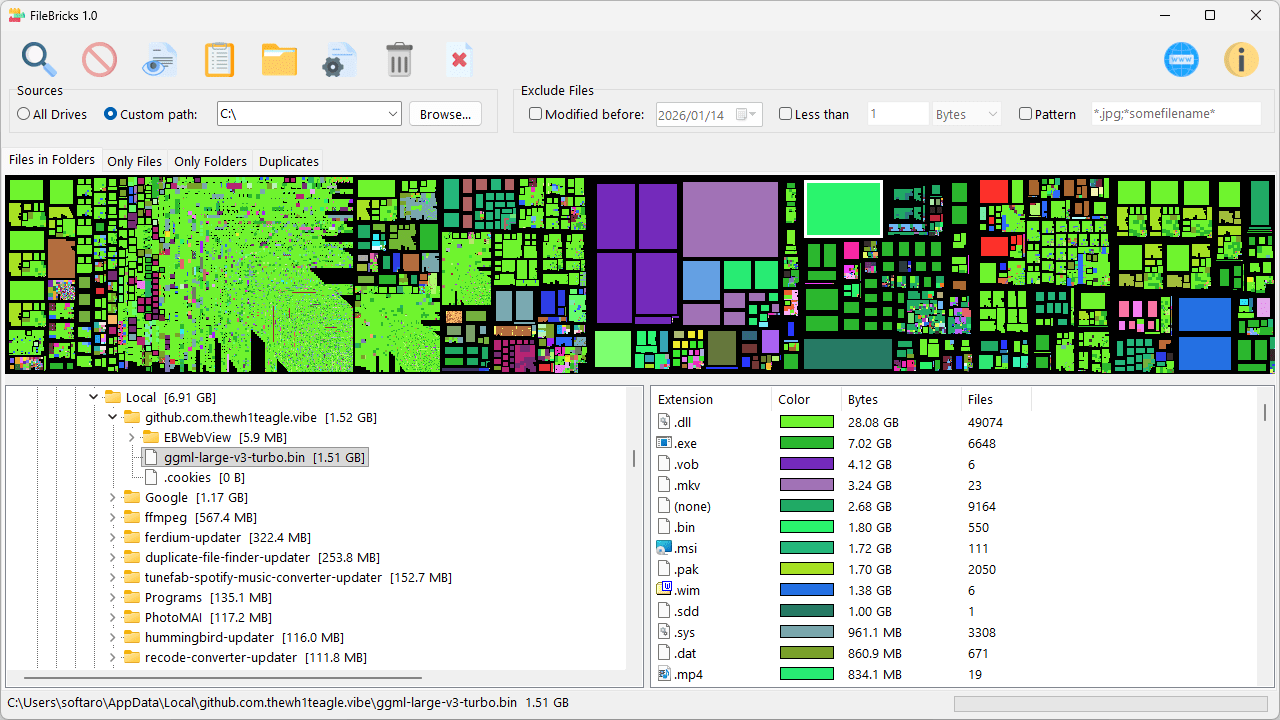Enable the Less than size checkbox

coord(785,114)
